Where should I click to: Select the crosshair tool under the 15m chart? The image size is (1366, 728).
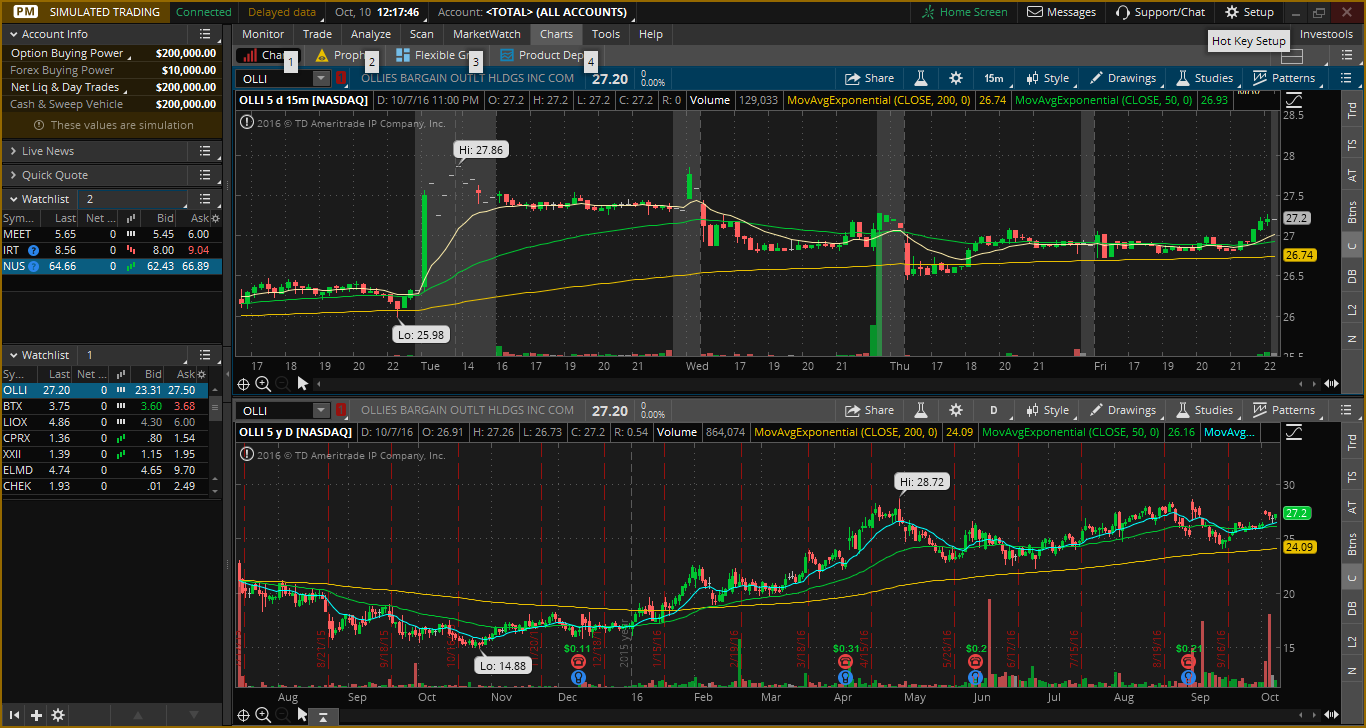[244, 383]
